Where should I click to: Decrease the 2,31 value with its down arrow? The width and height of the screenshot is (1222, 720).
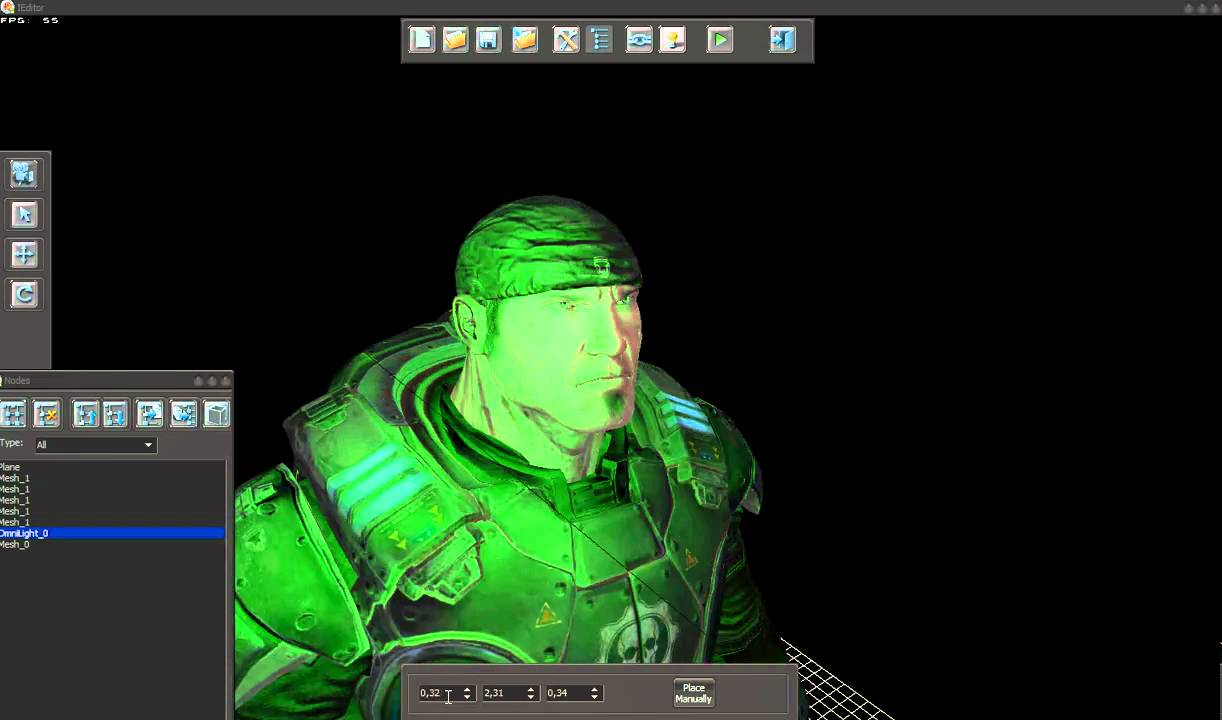point(531,697)
